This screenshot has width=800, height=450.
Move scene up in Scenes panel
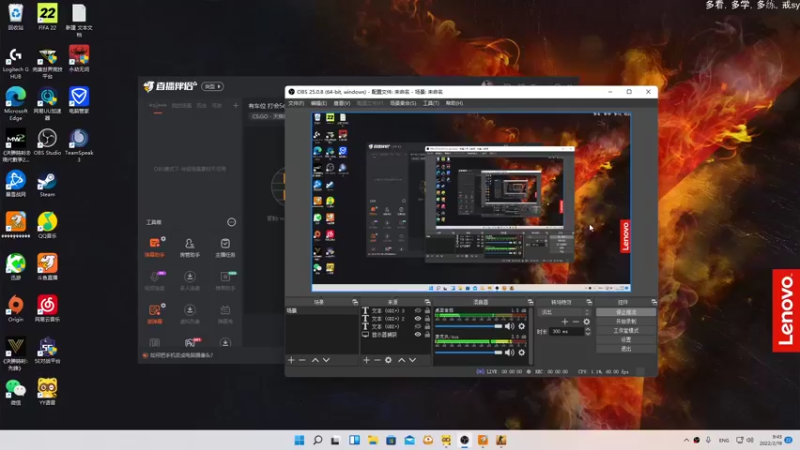tap(315, 360)
